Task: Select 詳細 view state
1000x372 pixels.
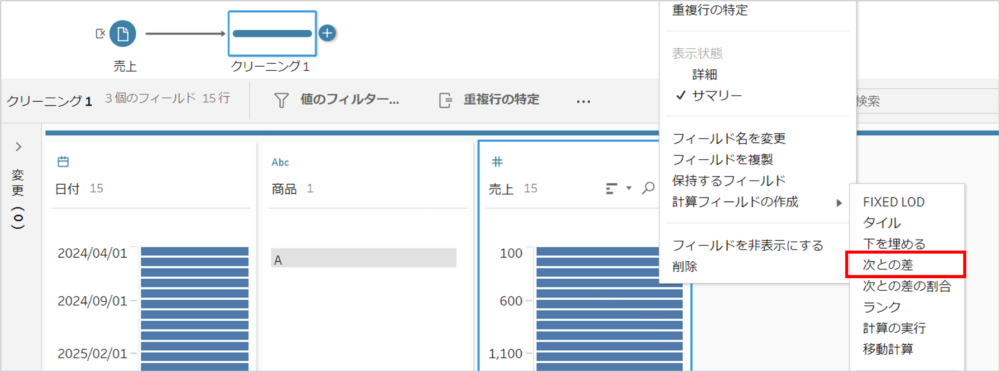Action: click(x=705, y=75)
